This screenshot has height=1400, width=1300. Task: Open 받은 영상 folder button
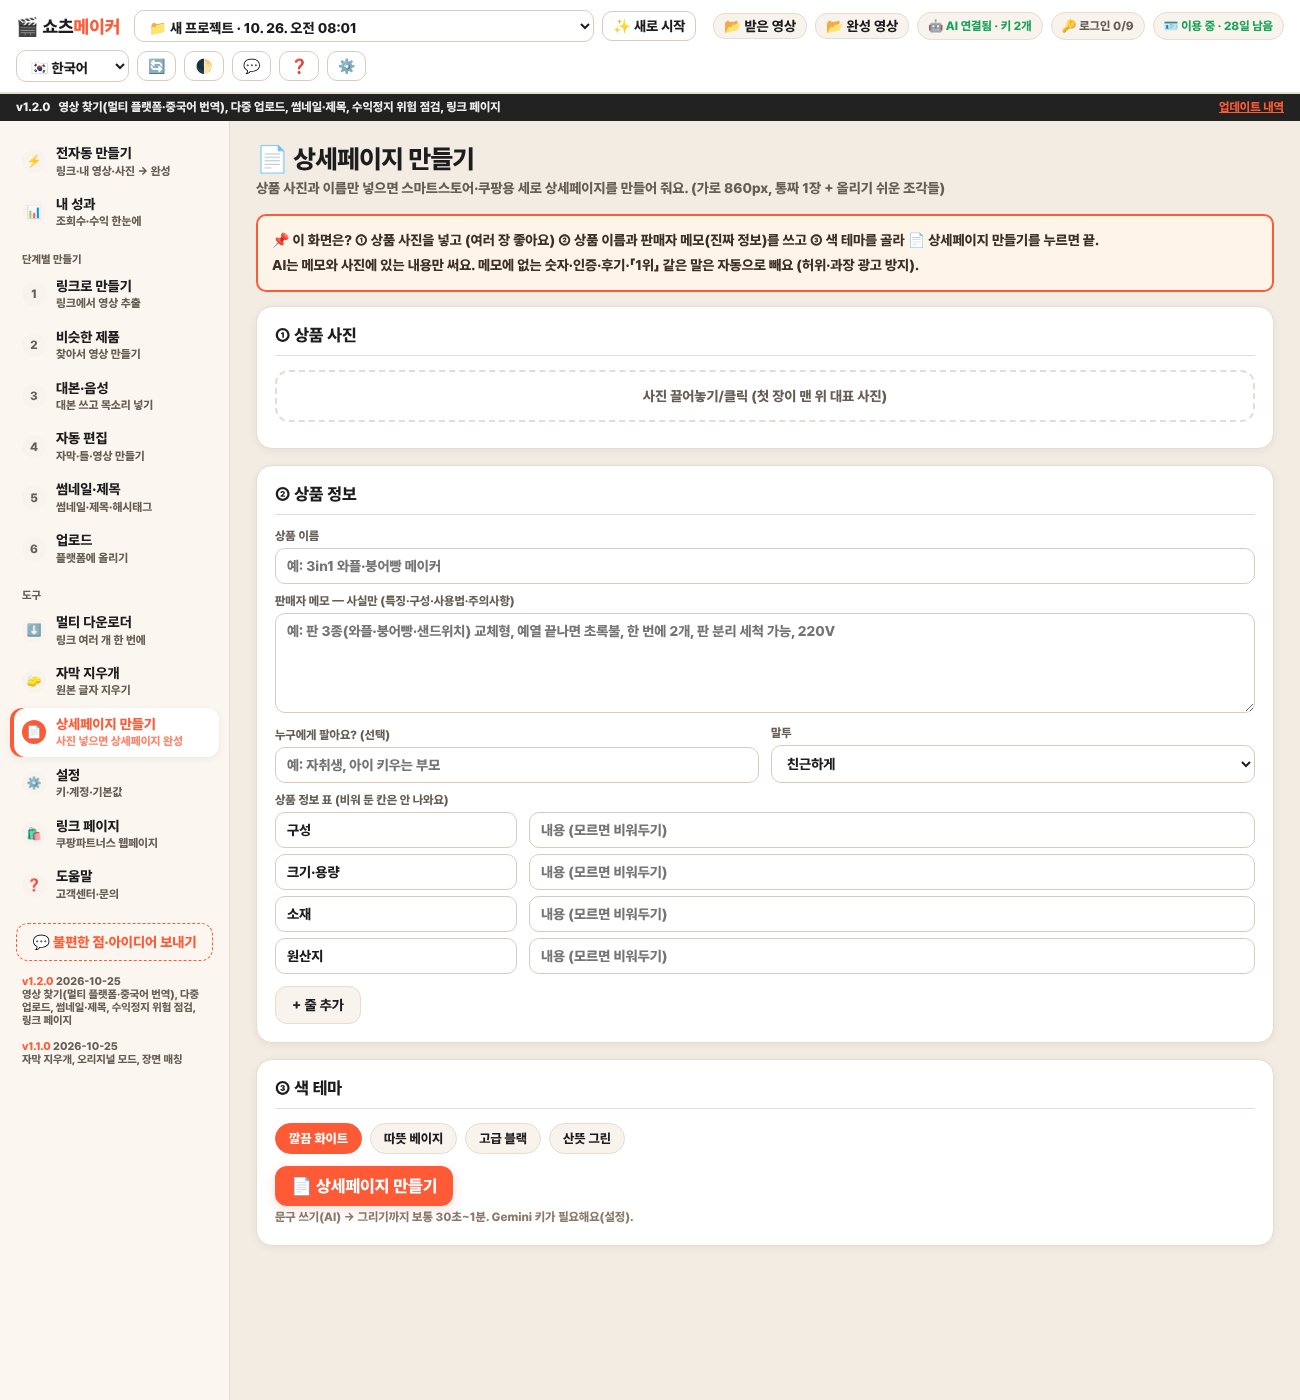click(760, 26)
